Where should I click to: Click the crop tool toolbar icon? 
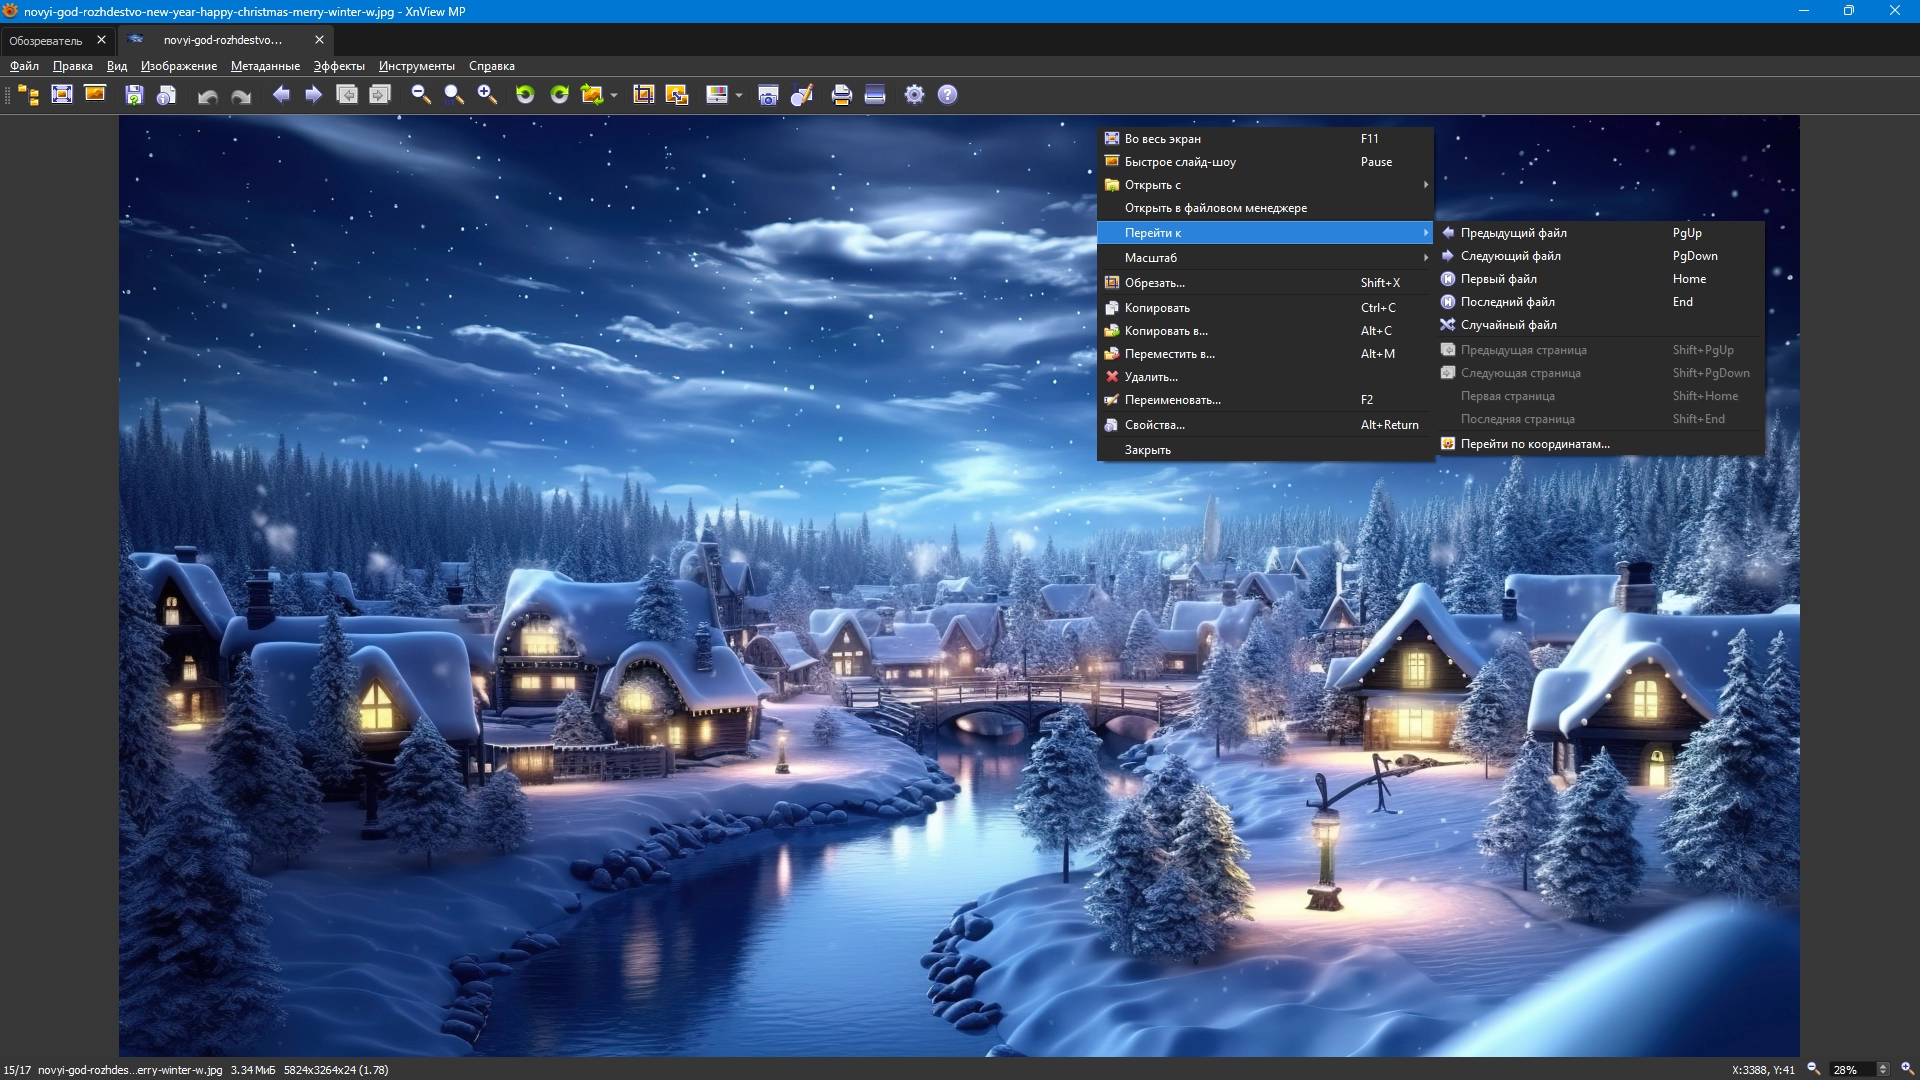[644, 95]
